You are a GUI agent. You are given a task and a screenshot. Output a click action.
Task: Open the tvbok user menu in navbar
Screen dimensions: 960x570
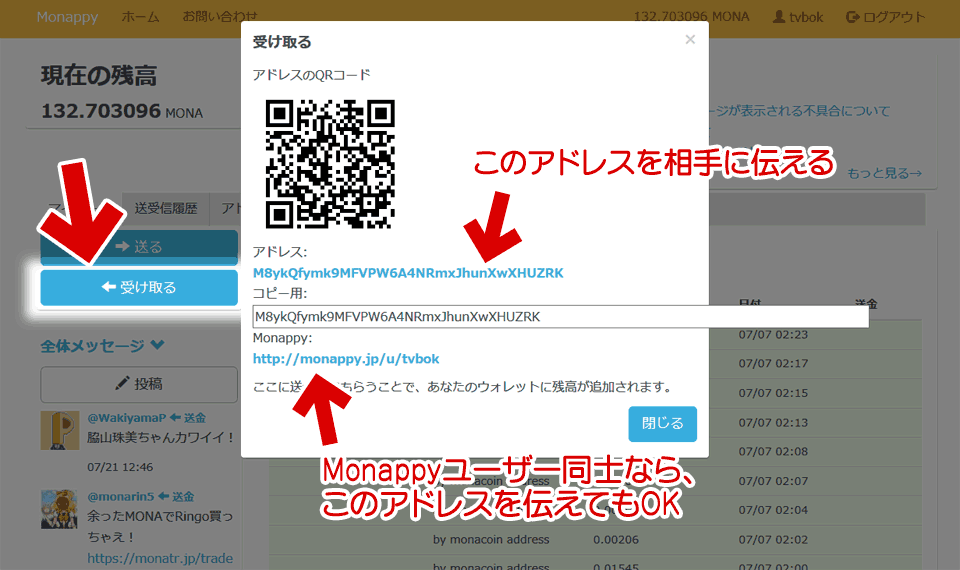point(798,17)
